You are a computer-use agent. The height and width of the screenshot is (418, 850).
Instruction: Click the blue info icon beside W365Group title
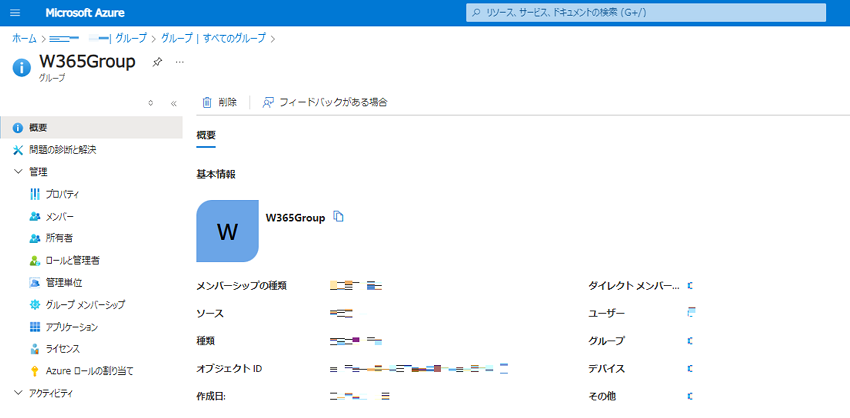[x=22, y=68]
